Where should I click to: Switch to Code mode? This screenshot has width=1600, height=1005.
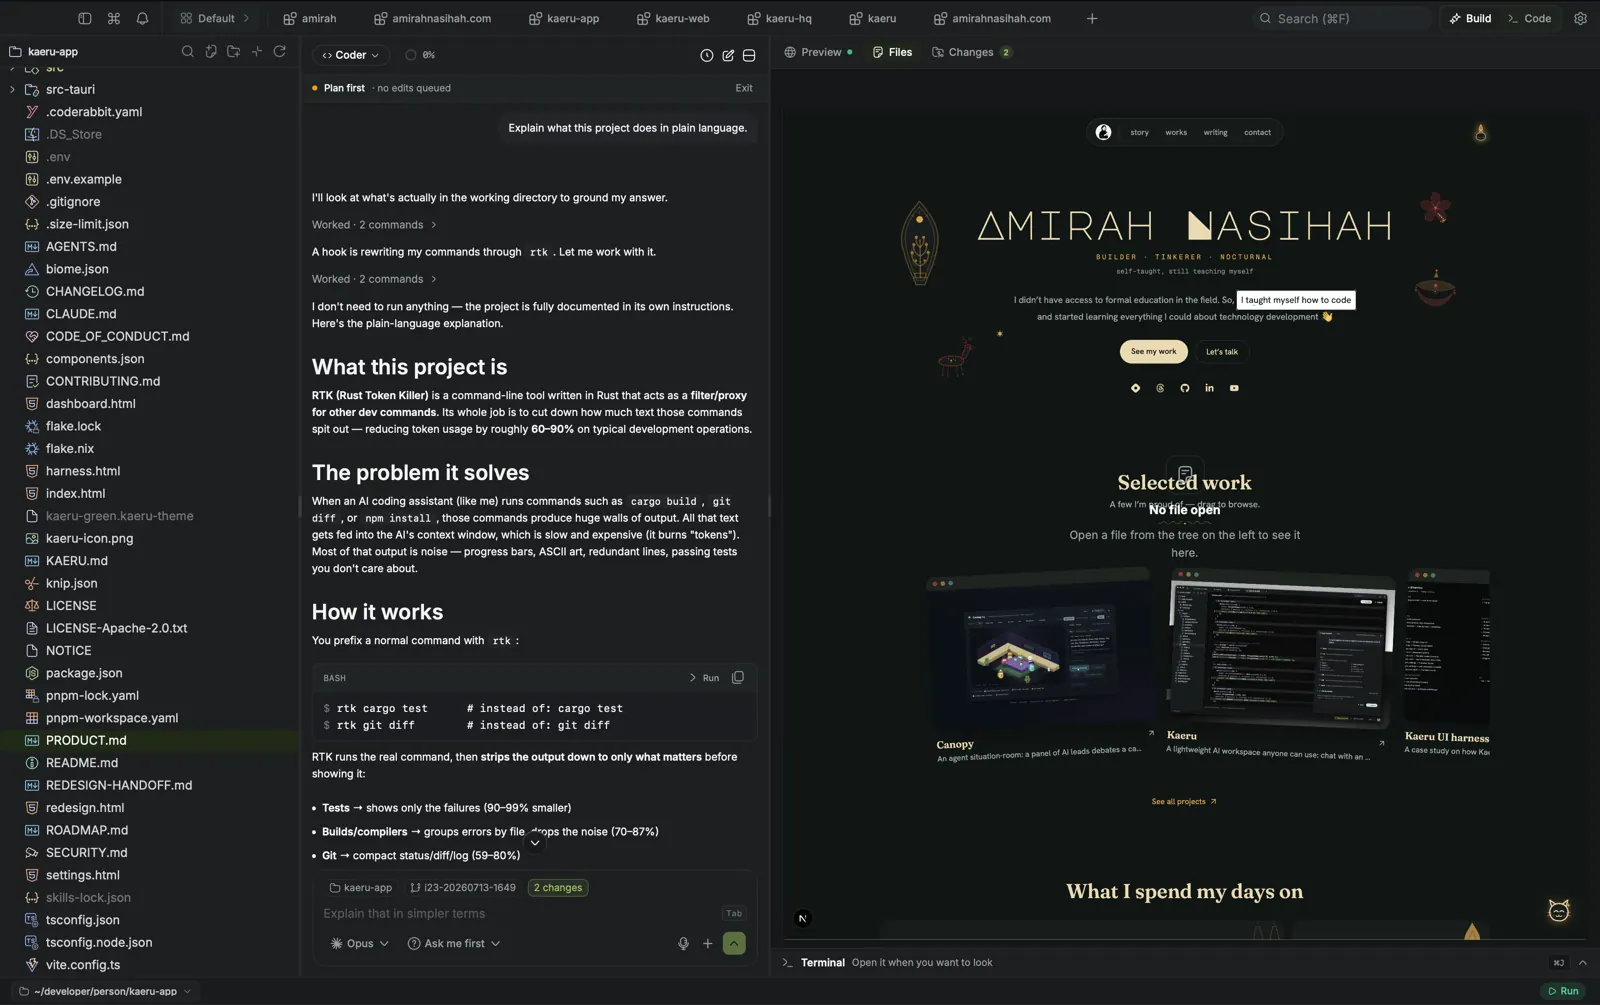[1529, 18]
